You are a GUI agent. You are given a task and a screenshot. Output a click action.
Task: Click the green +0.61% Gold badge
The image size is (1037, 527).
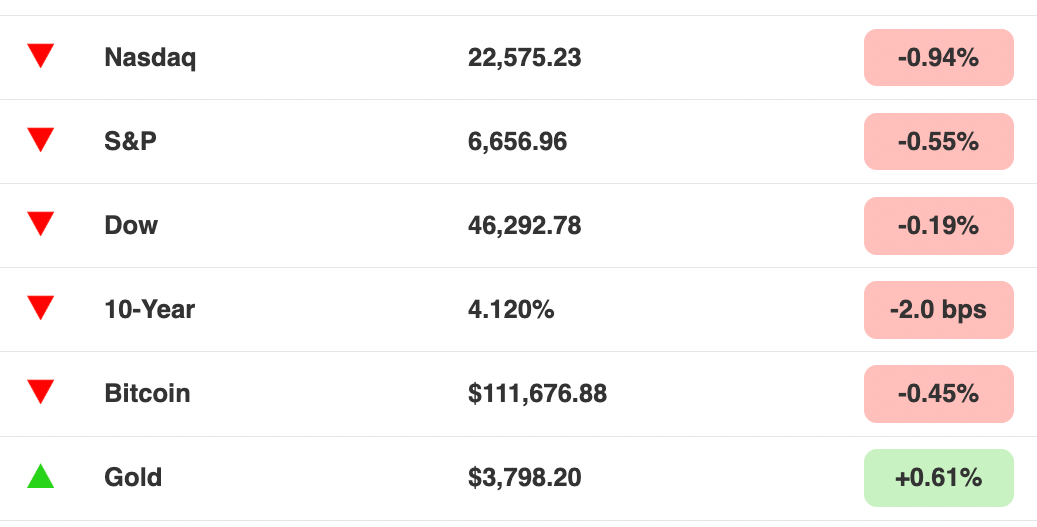pyautogui.click(x=938, y=477)
